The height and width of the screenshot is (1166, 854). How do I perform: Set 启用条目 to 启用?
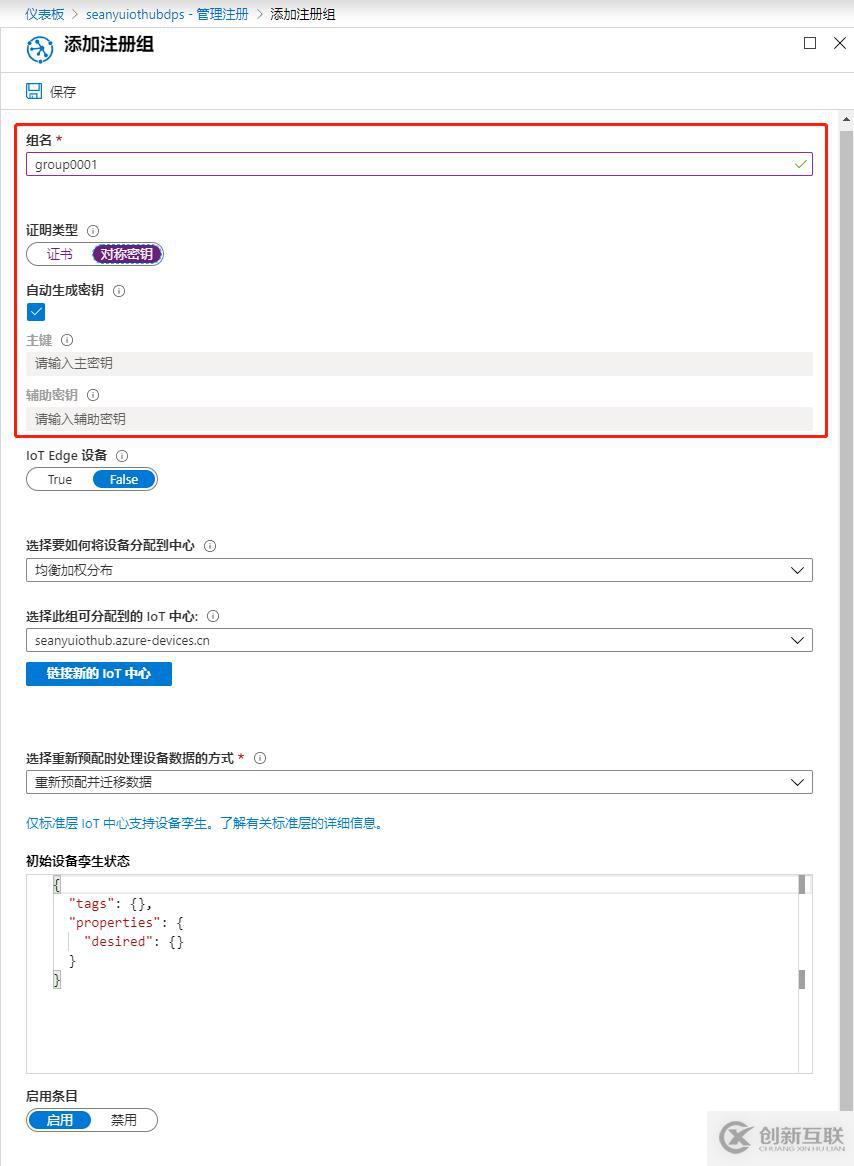pos(60,1120)
